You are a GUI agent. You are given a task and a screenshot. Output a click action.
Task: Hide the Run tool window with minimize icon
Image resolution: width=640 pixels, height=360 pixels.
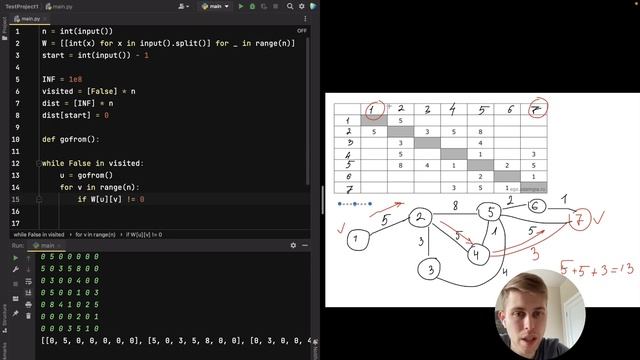pos(305,245)
